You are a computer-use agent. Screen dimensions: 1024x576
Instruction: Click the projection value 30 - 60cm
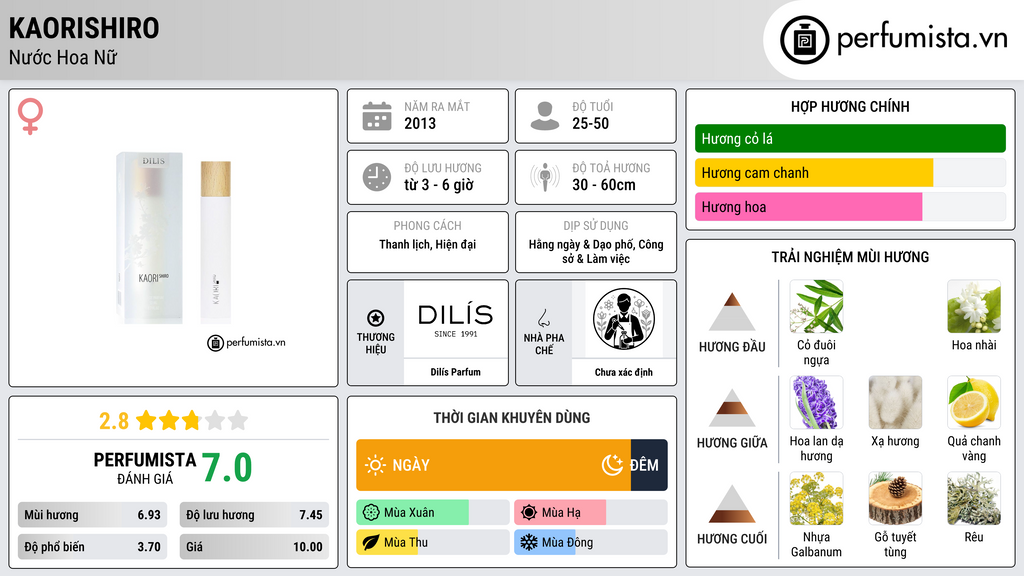[x=603, y=185]
